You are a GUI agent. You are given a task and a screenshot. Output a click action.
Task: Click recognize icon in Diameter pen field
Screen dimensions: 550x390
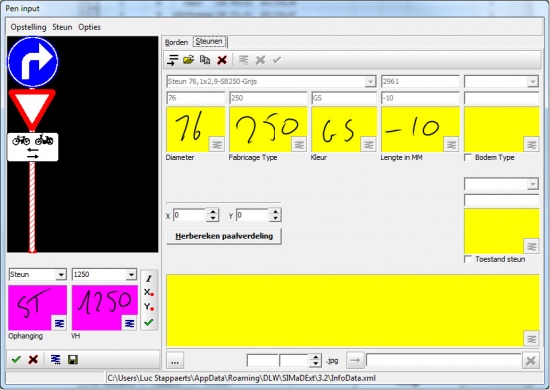pyautogui.click(x=217, y=144)
